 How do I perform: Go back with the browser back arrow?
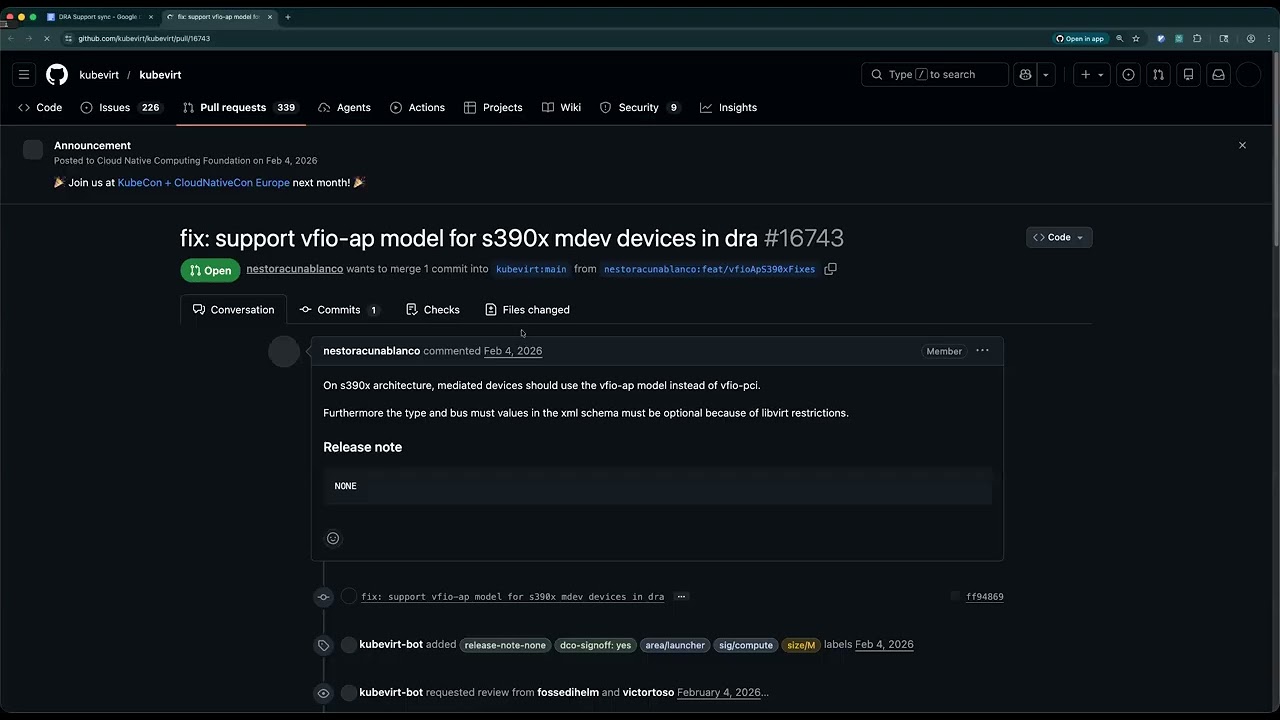tap(11, 39)
